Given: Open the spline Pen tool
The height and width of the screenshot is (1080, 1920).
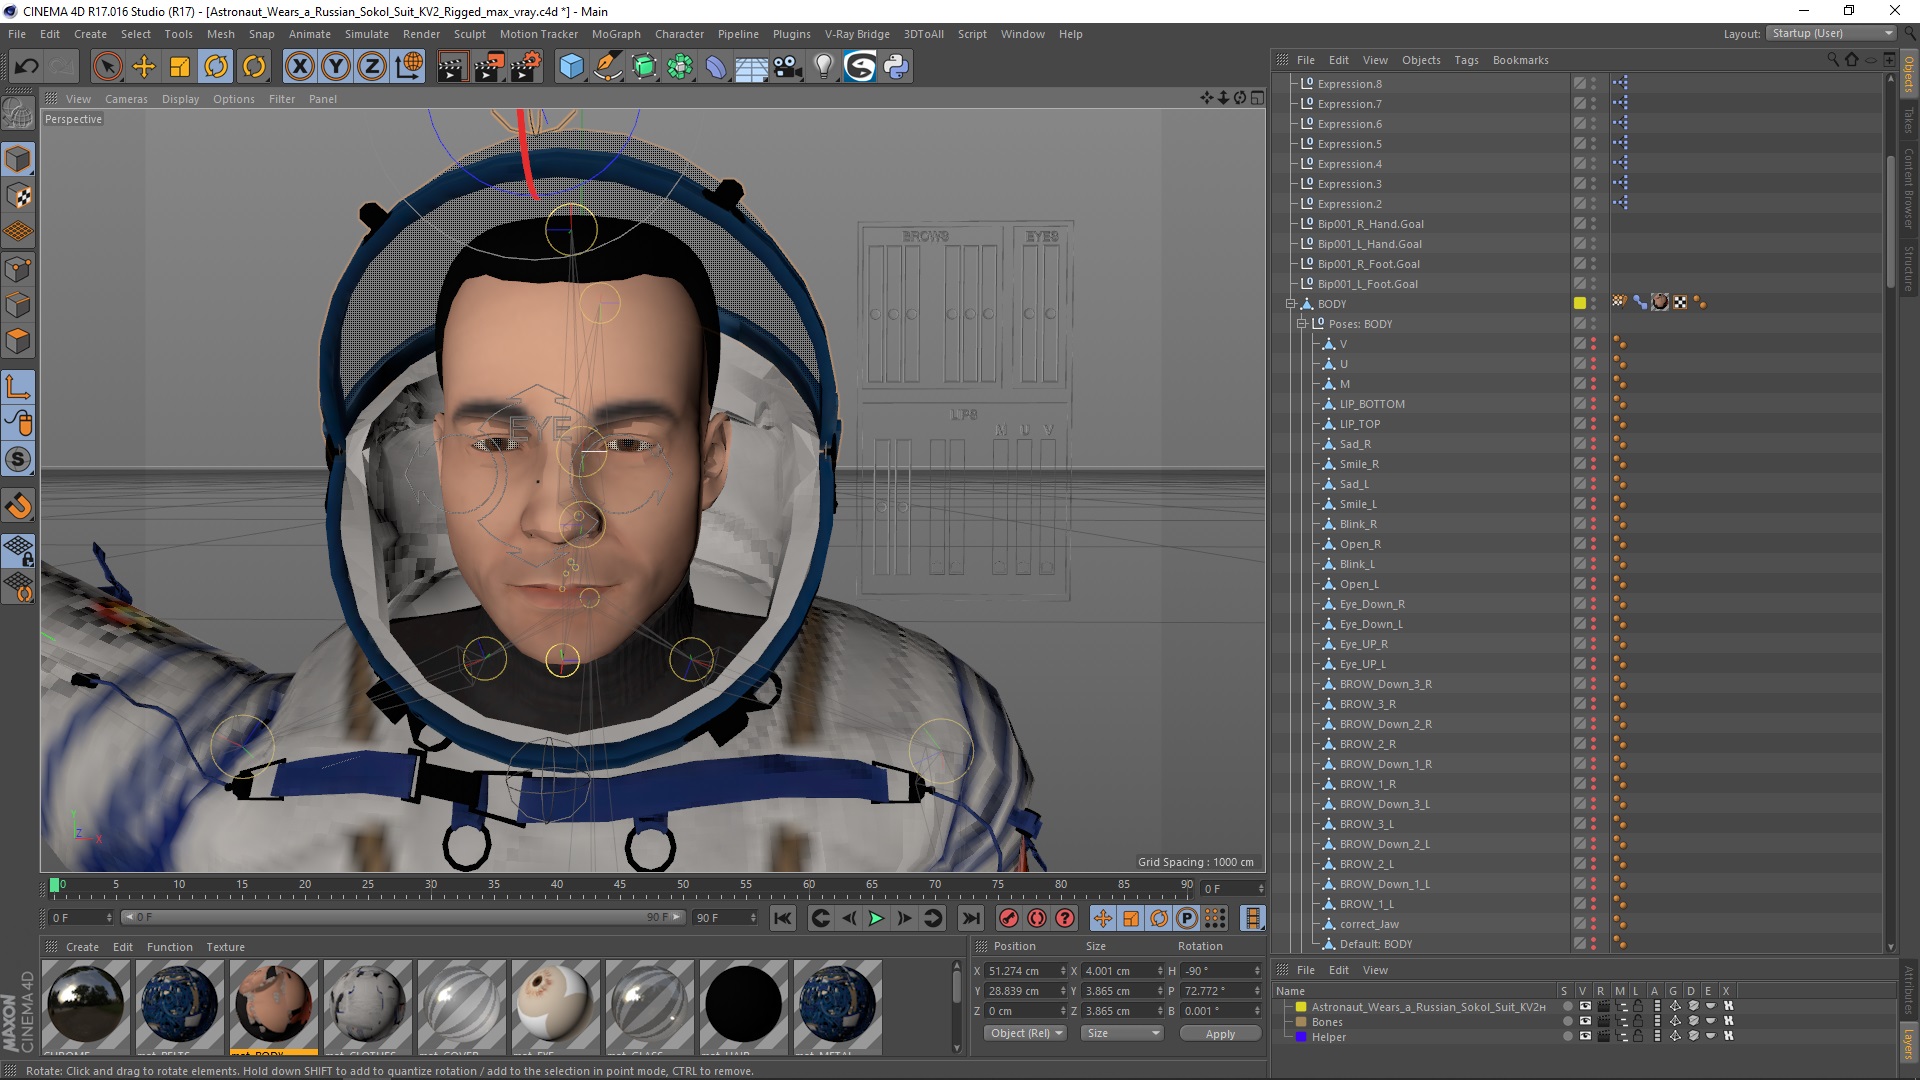Looking at the screenshot, I should tap(607, 67).
